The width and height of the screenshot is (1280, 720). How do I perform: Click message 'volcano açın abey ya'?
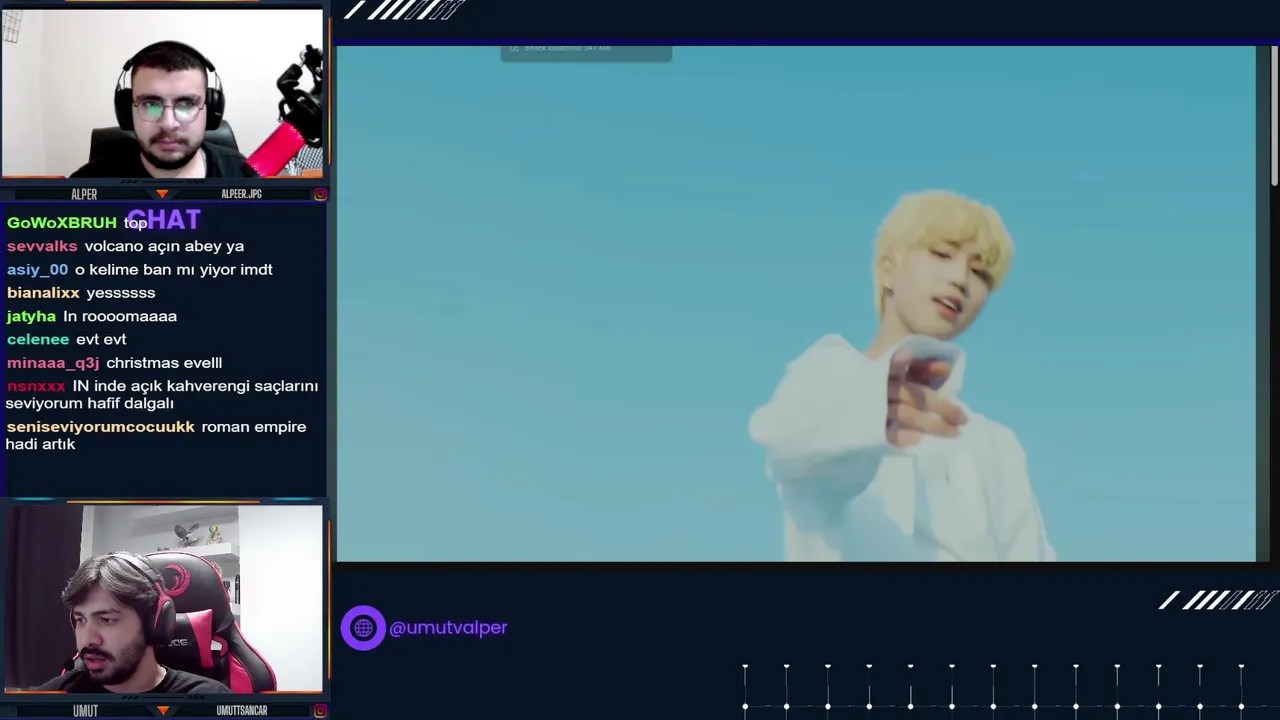[x=164, y=246]
